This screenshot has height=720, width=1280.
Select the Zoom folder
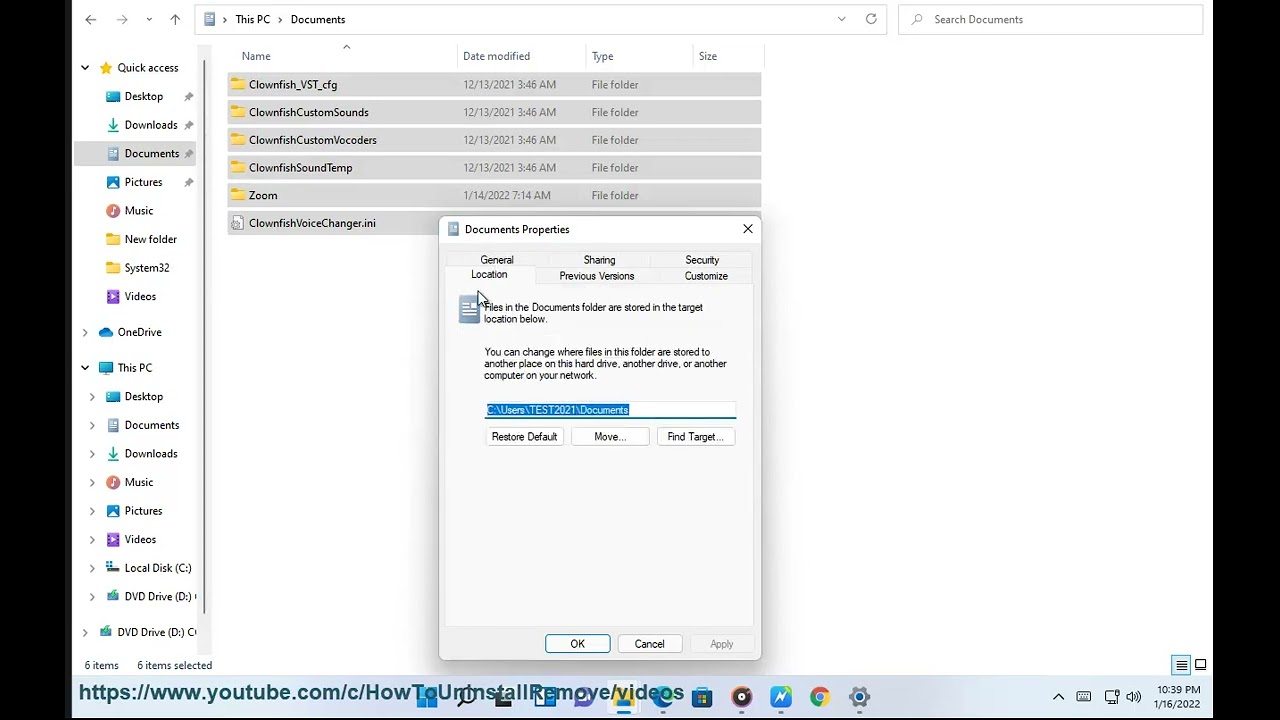pos(494,195)
